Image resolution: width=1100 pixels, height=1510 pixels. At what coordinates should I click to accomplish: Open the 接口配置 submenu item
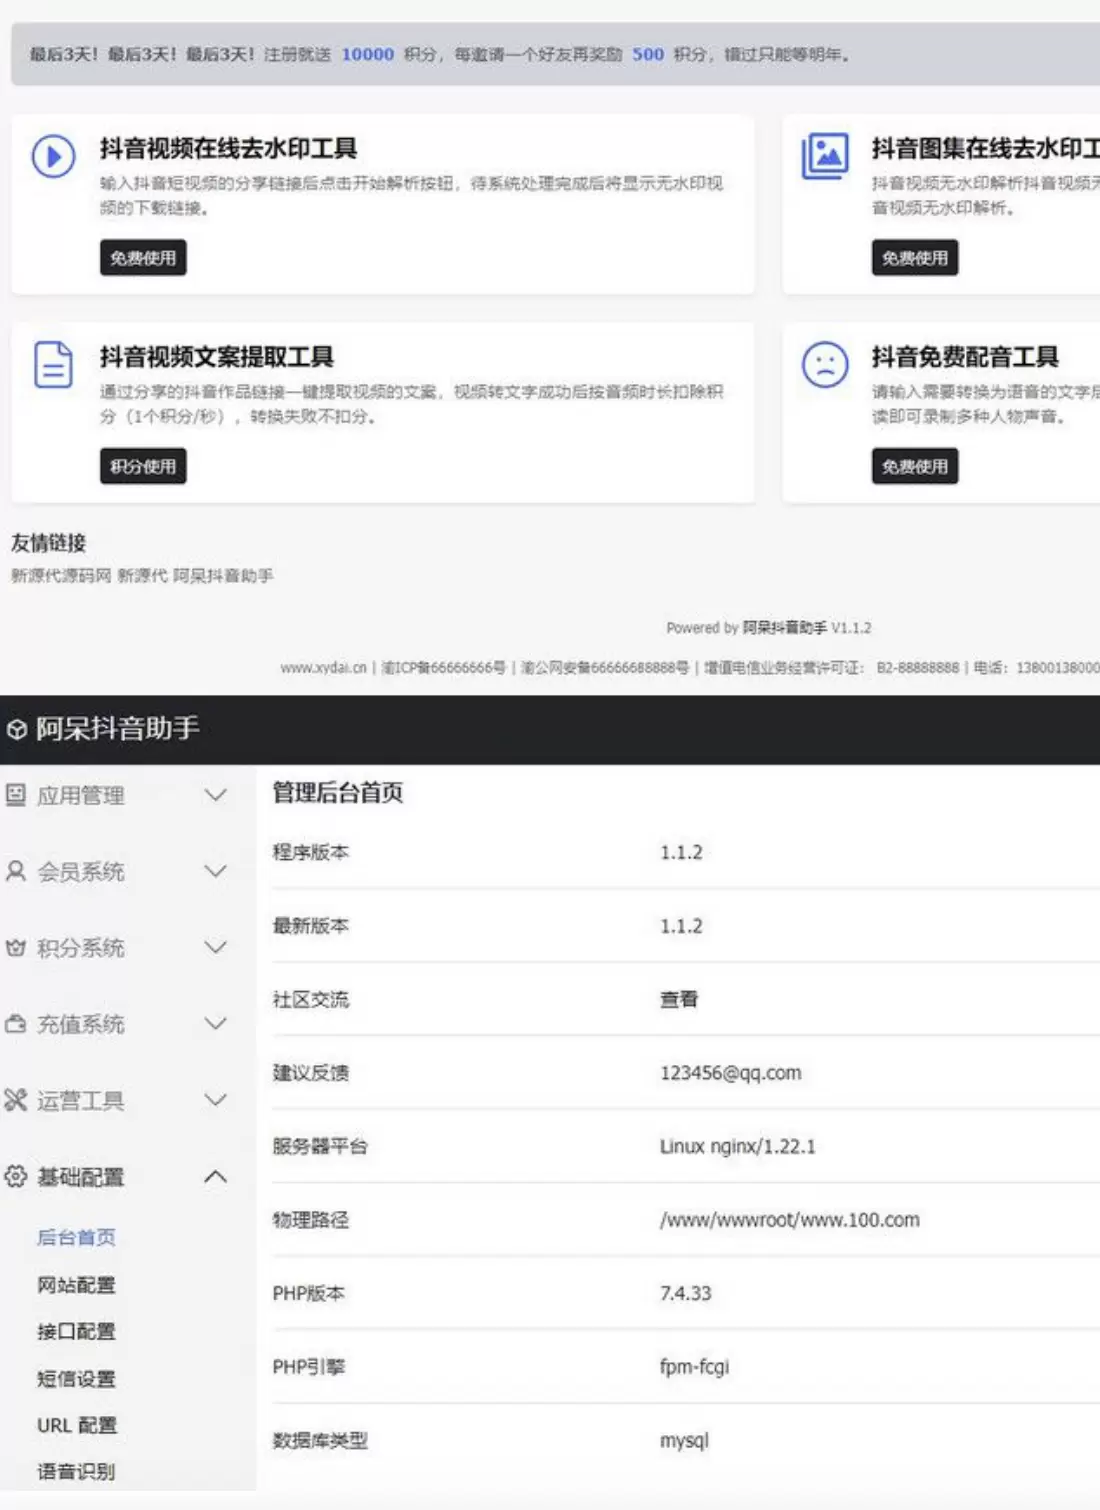76,1331
